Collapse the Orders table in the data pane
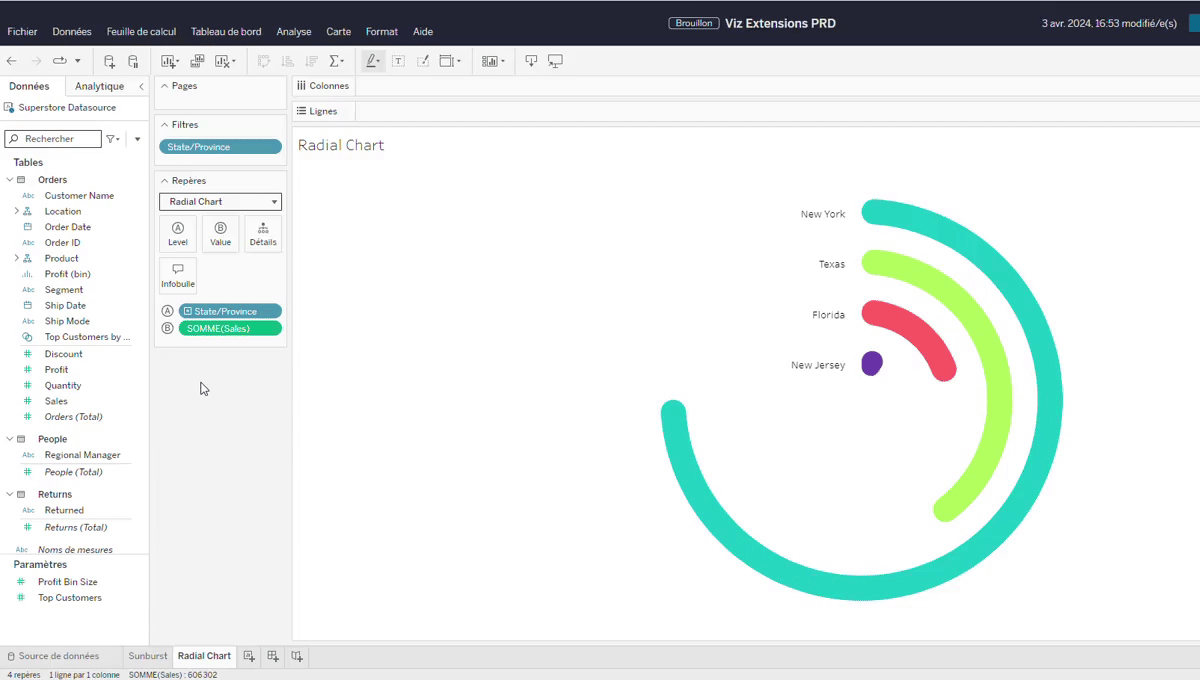The image size is (1200, 680). 10,178
